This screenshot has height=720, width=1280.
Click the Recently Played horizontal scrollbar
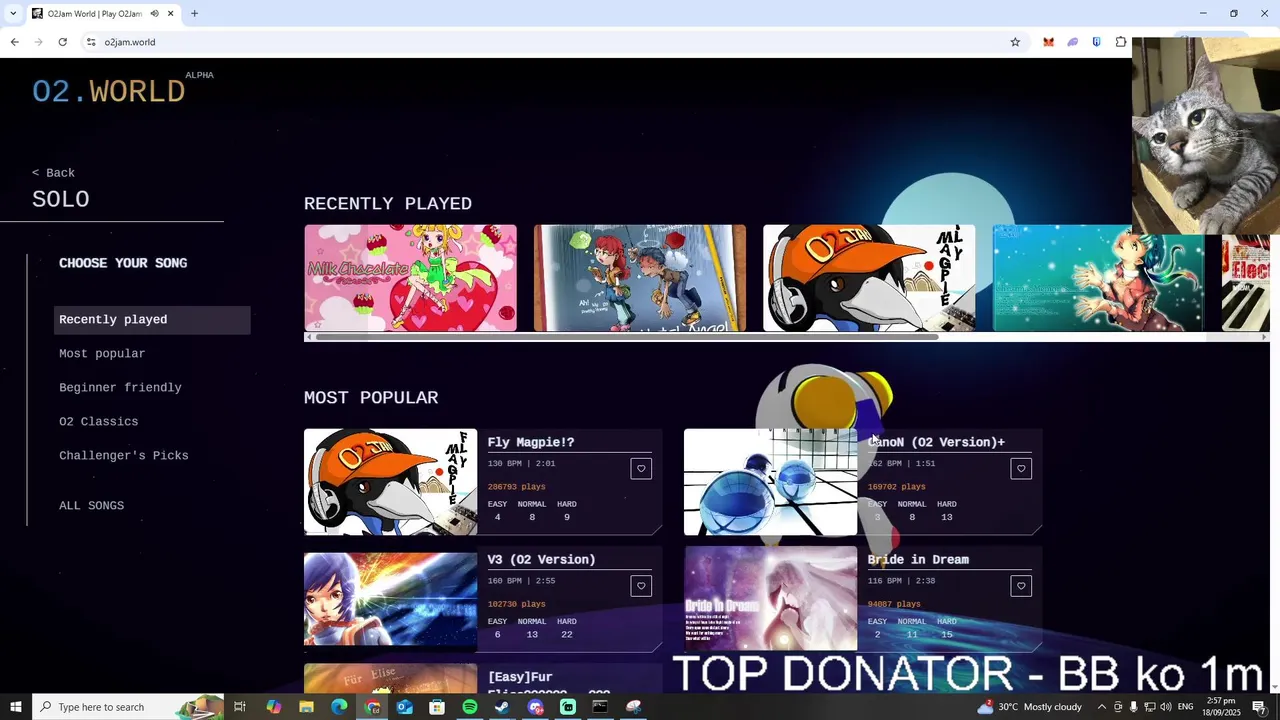628,337
